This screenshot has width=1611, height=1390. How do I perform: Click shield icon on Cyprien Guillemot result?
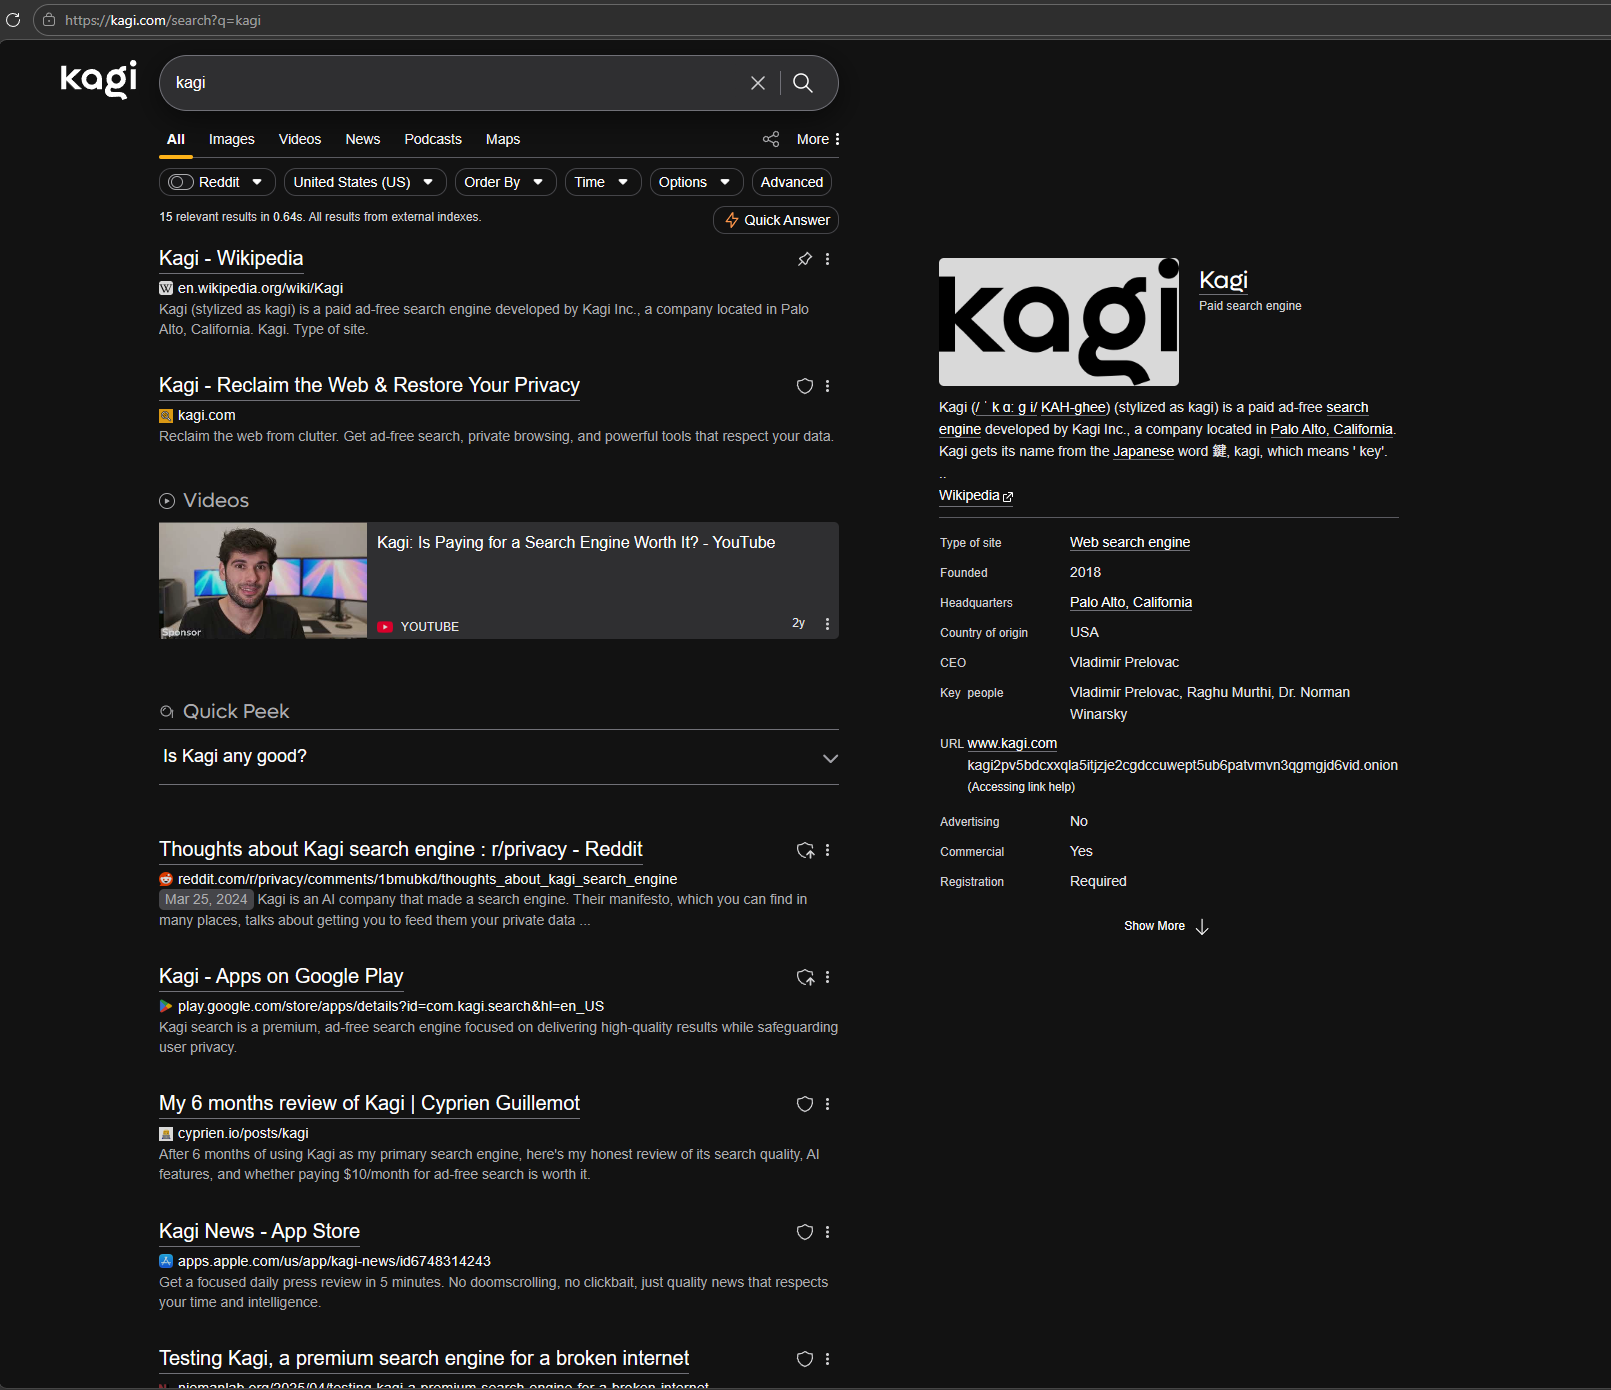point(805,1104)
